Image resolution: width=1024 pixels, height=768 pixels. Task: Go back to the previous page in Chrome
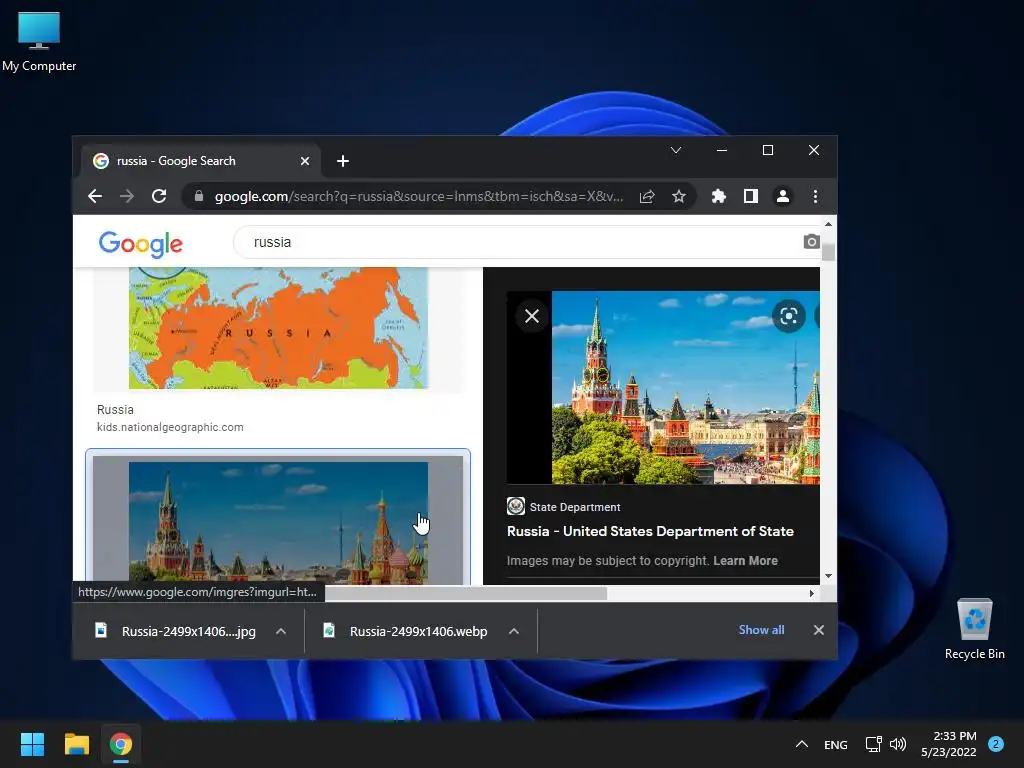pos(95,196)
